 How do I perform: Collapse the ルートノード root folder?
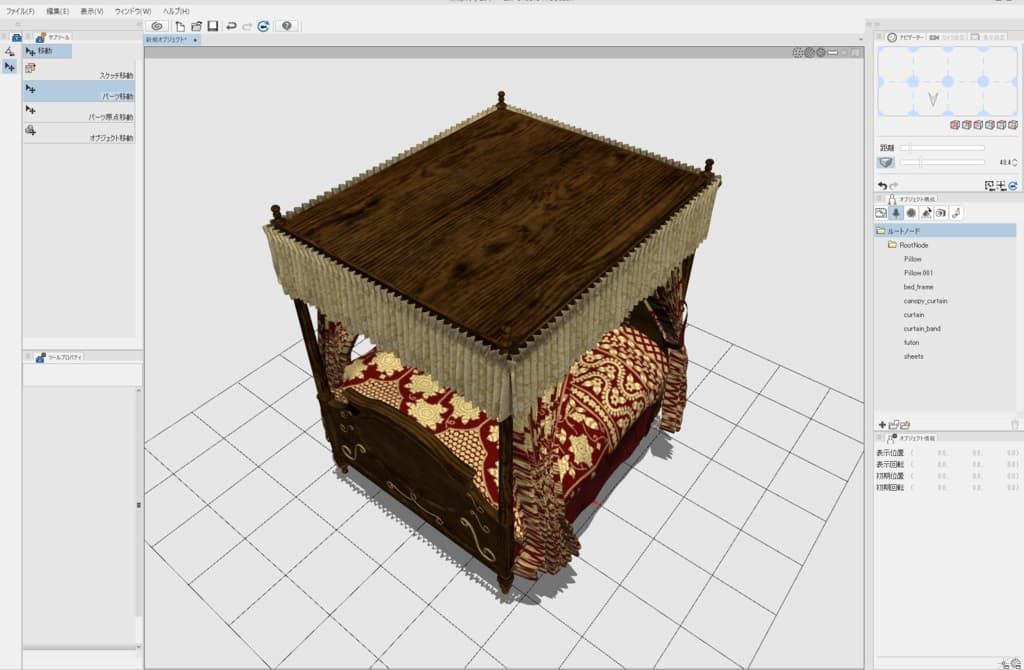(x=880, y=230)
